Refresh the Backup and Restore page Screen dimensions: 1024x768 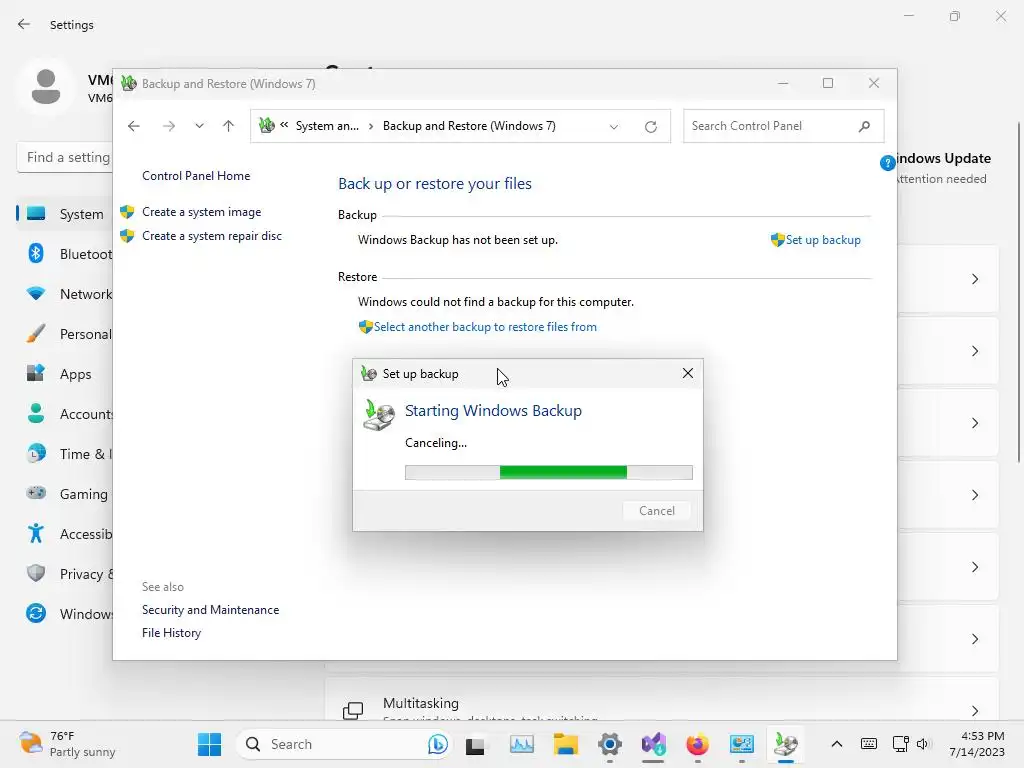pyautogui.click(x=650, y=127)
